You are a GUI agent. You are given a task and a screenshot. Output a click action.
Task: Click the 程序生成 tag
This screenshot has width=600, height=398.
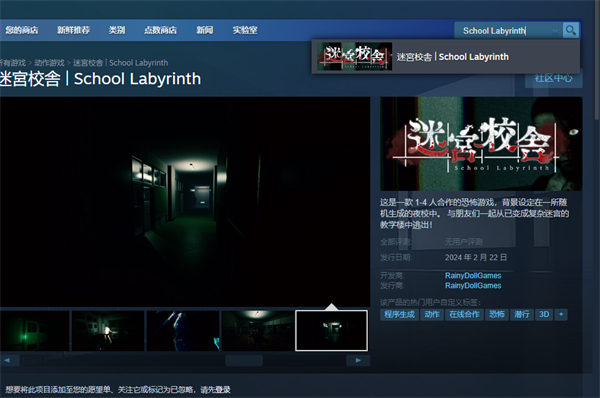[399, 315]
